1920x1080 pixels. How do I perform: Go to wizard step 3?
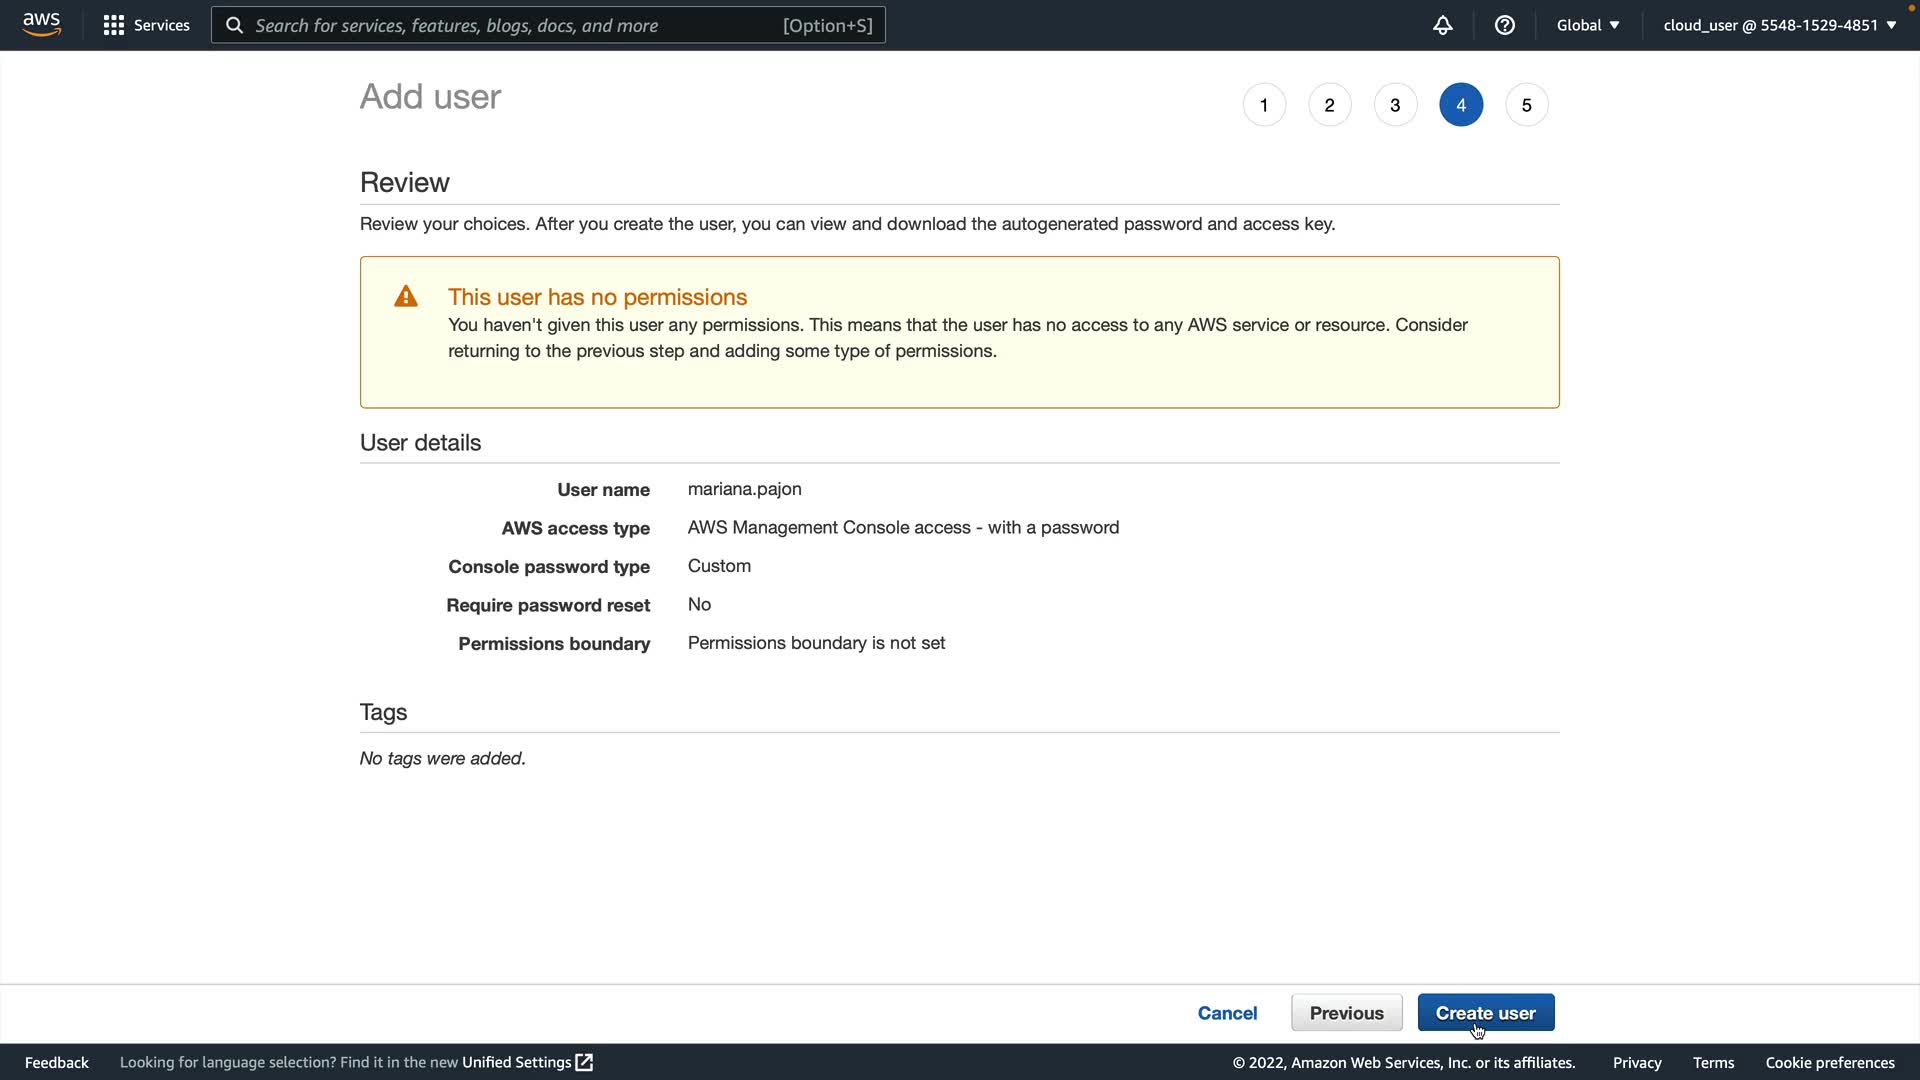(x=1395, y=105)
